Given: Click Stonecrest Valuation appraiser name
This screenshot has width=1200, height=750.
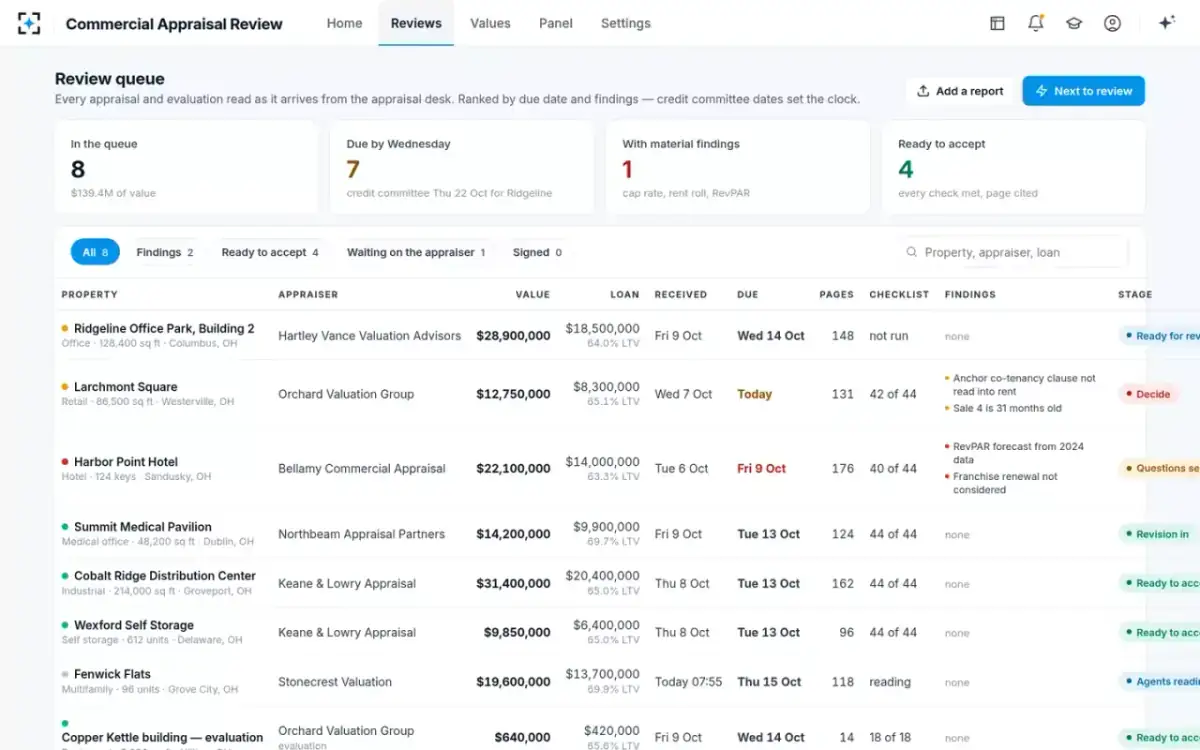Looking at the screenshot, I should click(x=335, y=682).
